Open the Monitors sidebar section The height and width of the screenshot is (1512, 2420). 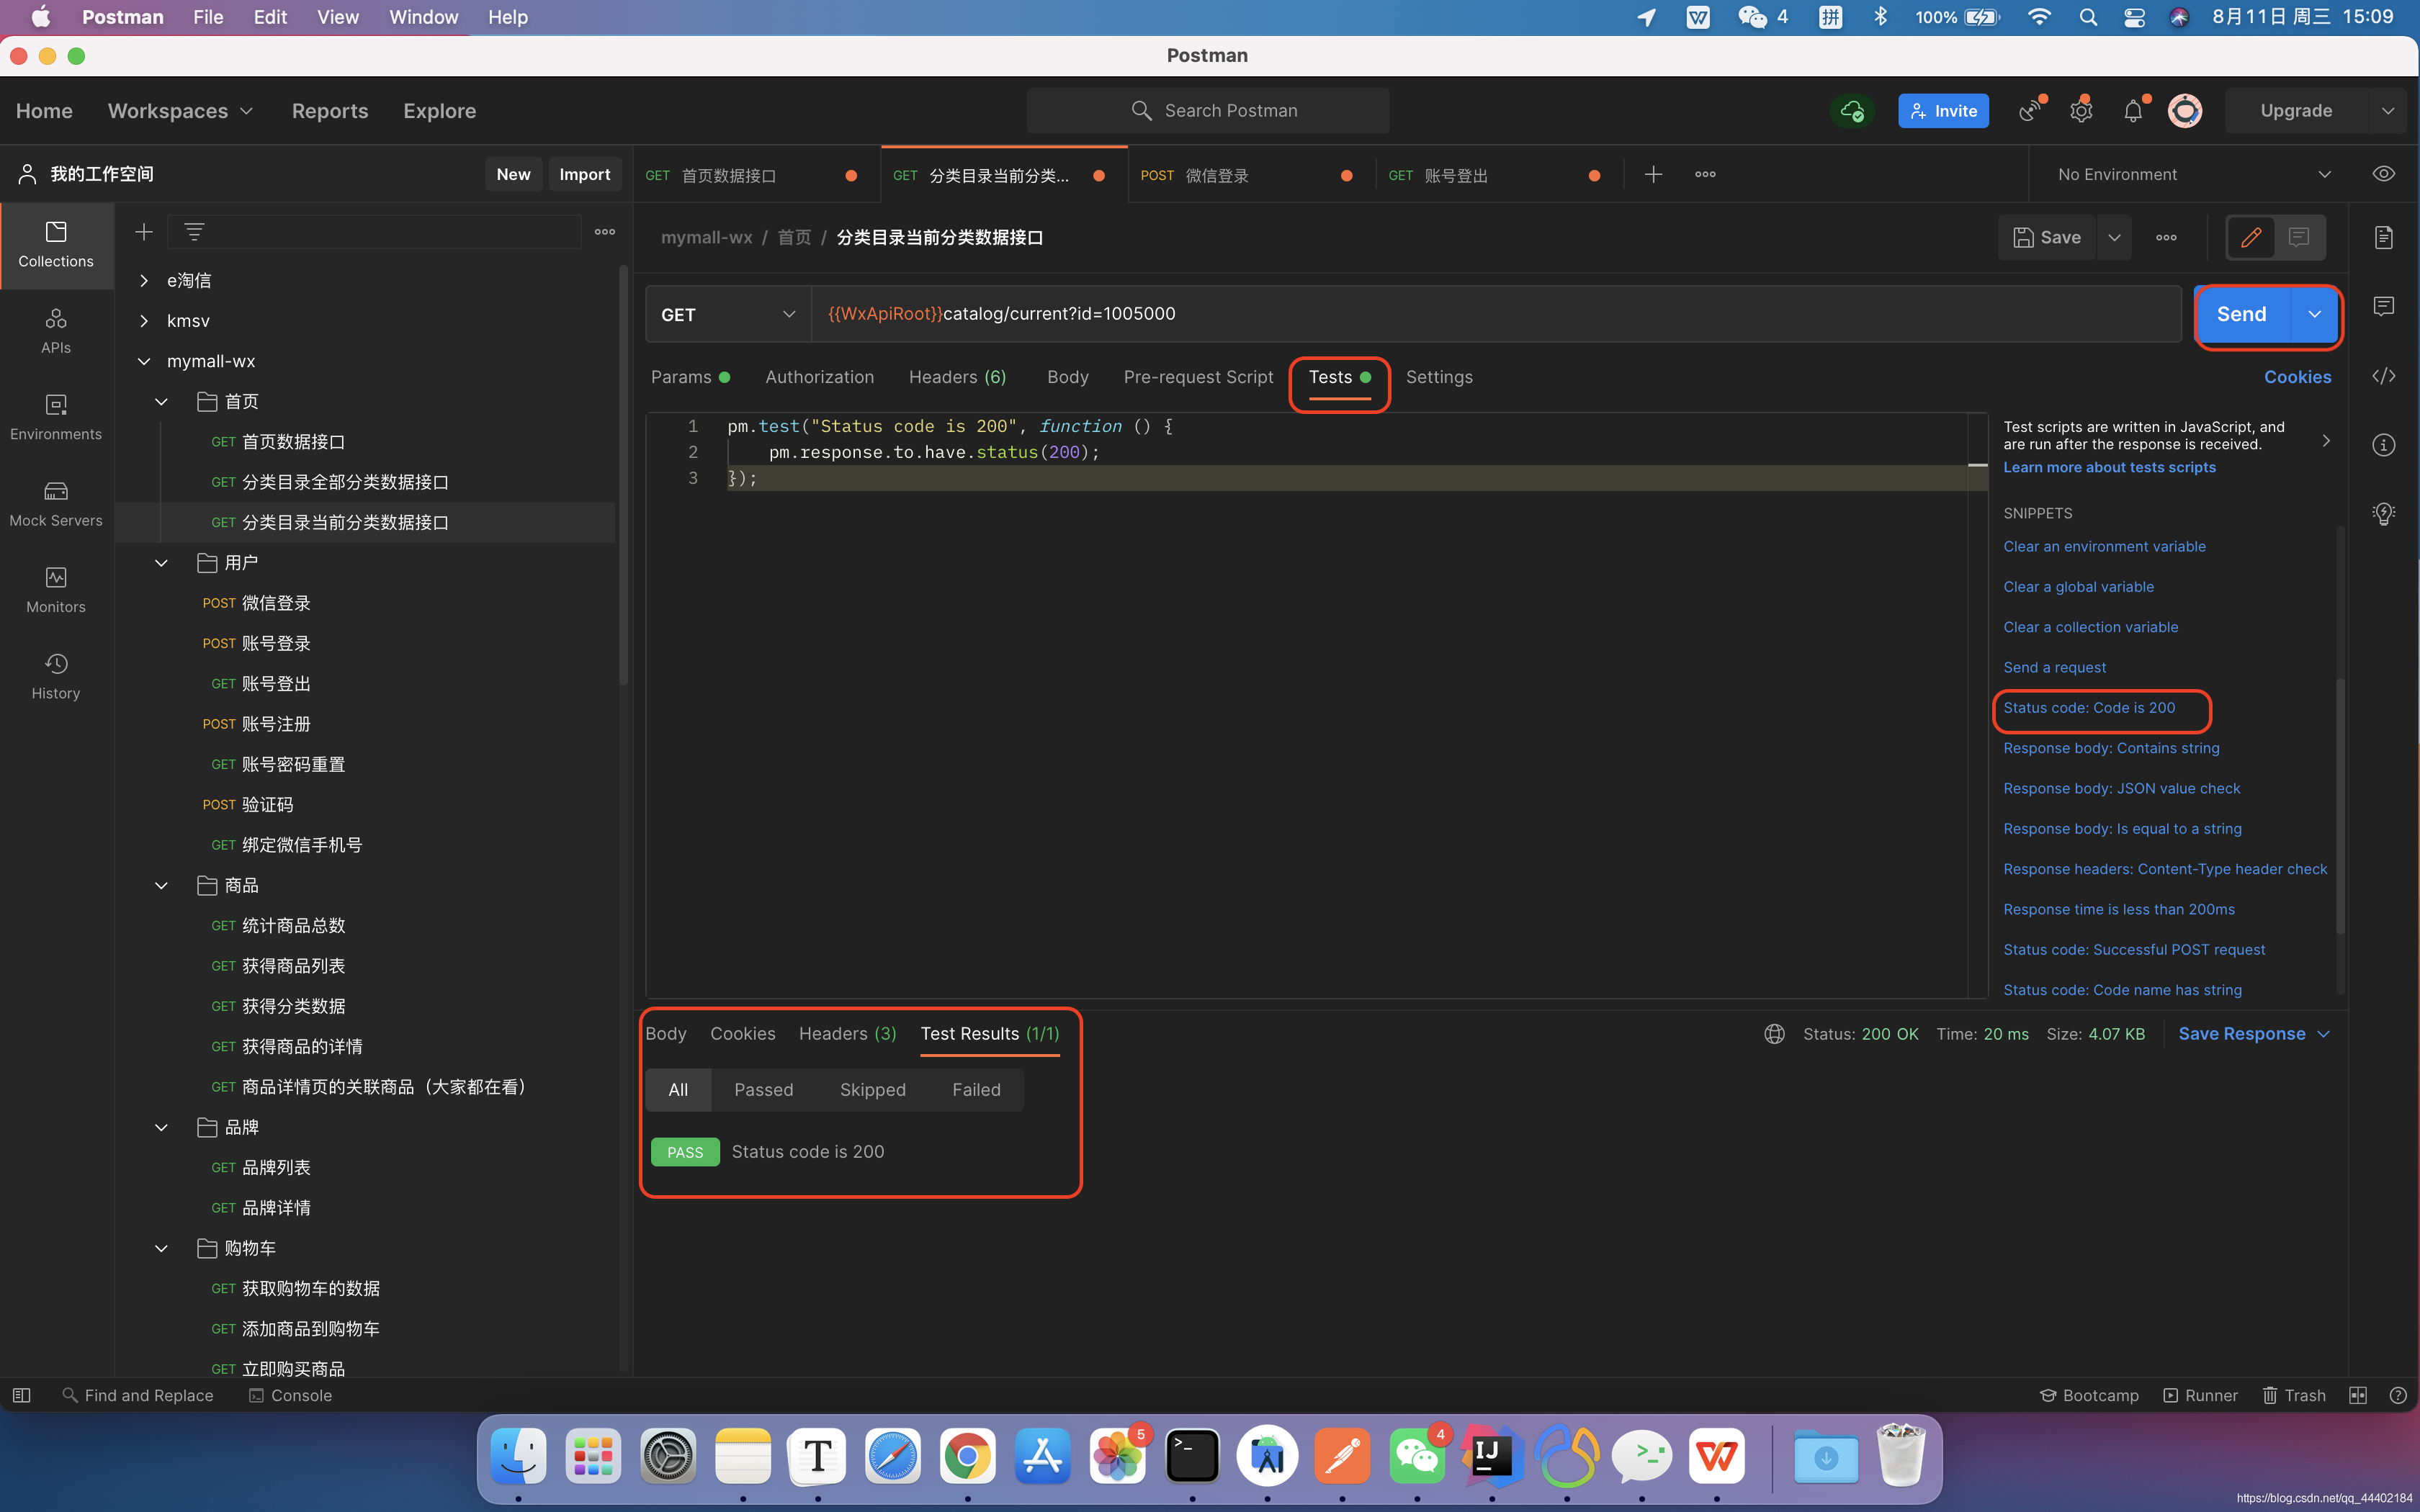[56, 590]
